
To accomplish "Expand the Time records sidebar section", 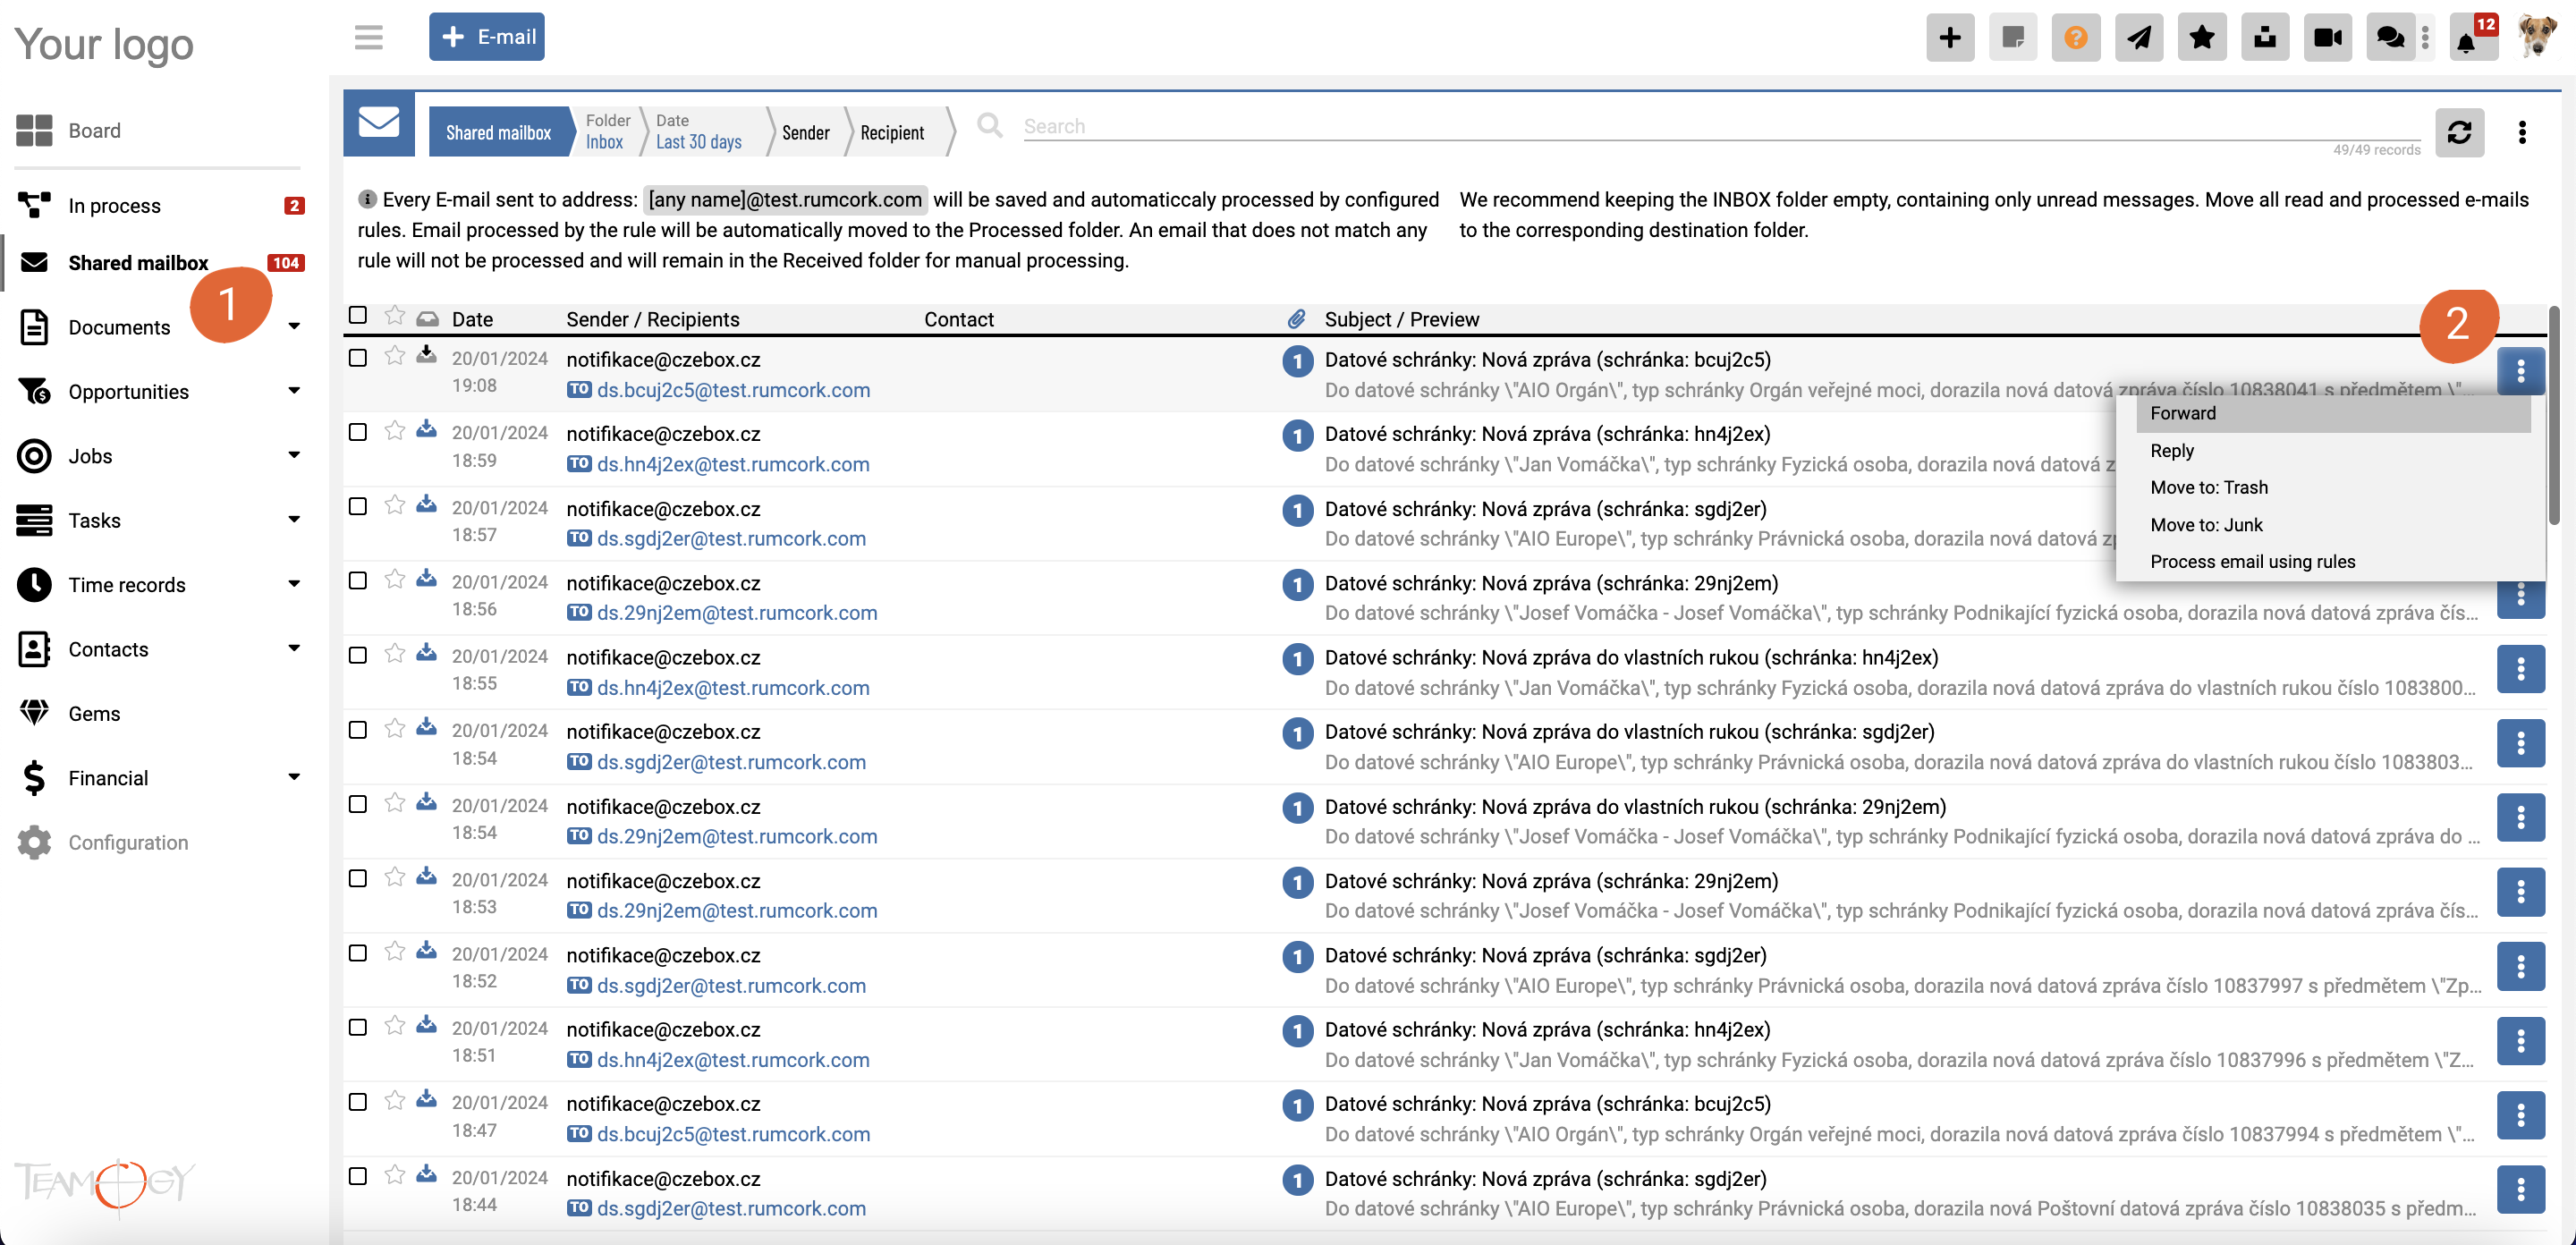I will click(294, 584).
